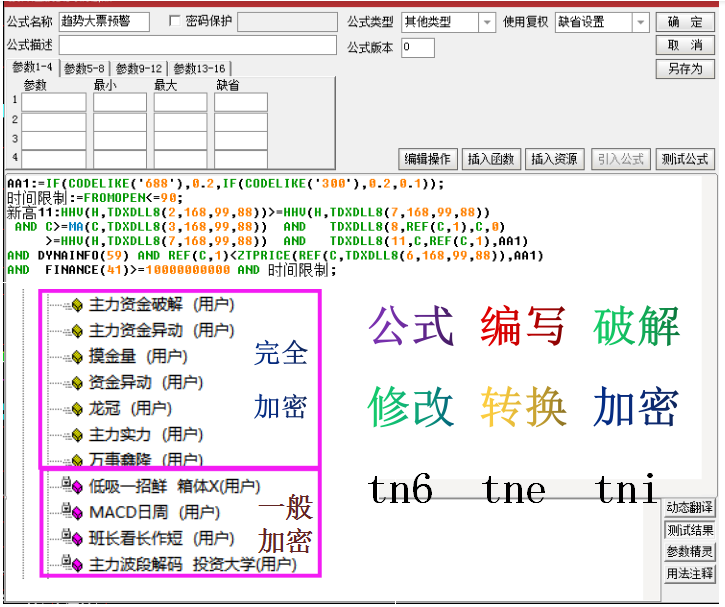
Task: Click the 取消 button
Action: coord(685,45)
